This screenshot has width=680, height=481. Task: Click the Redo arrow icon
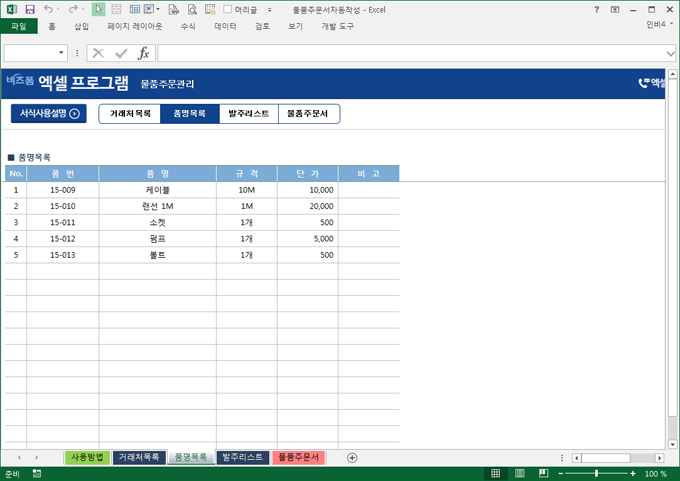pyautogui.click(x=73, y=9)
